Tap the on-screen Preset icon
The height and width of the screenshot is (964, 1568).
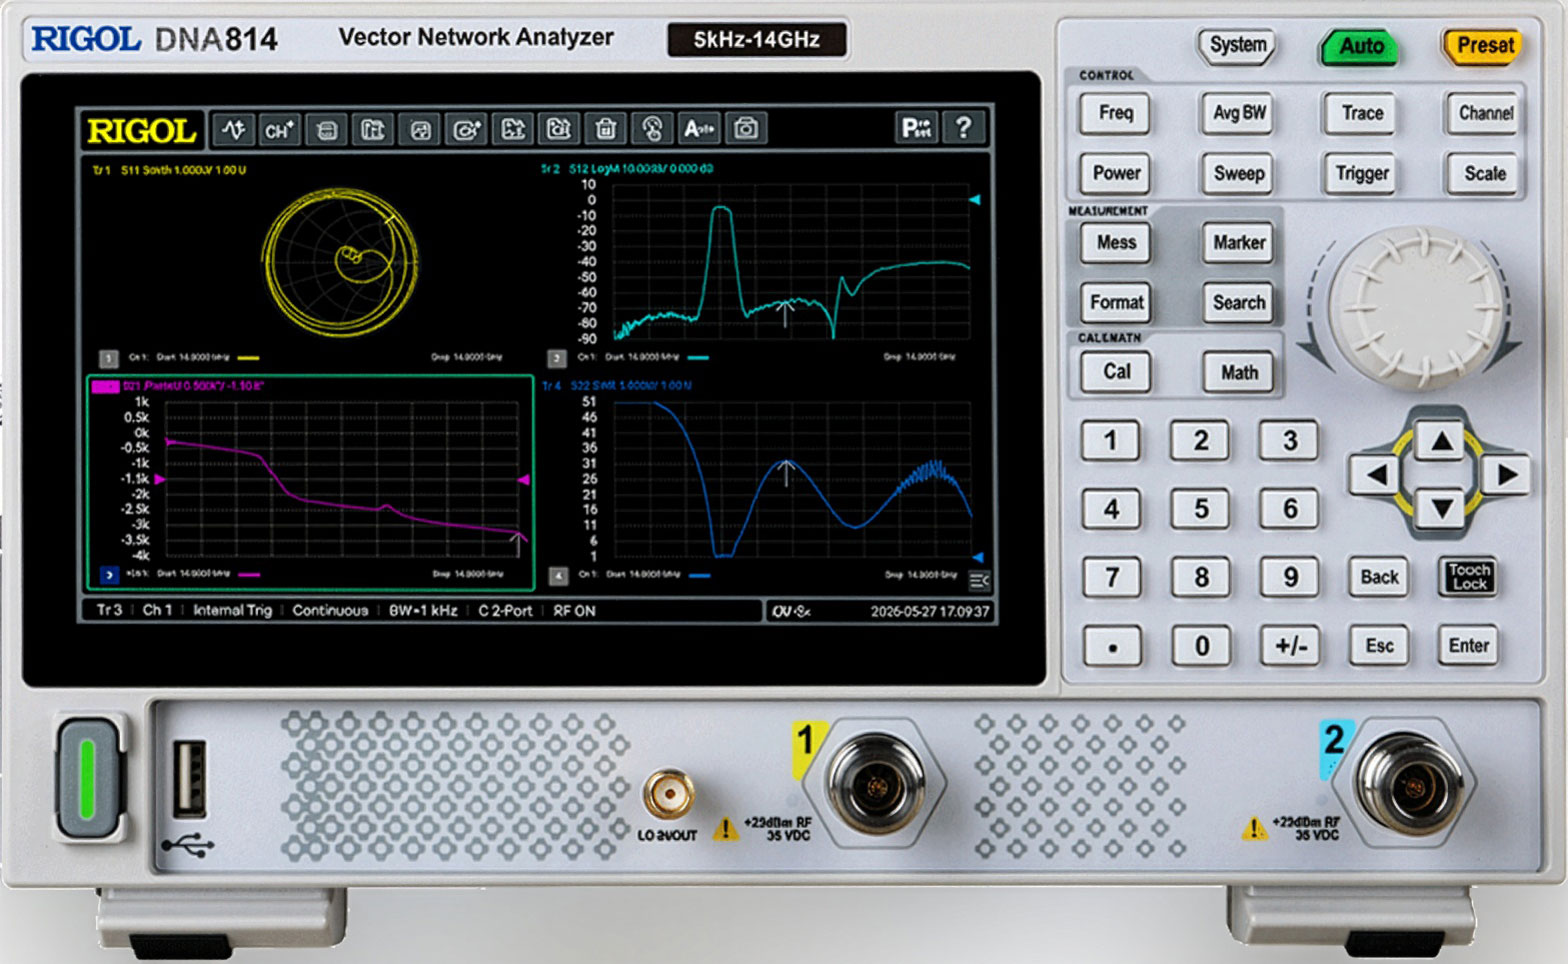click(918, 128)
